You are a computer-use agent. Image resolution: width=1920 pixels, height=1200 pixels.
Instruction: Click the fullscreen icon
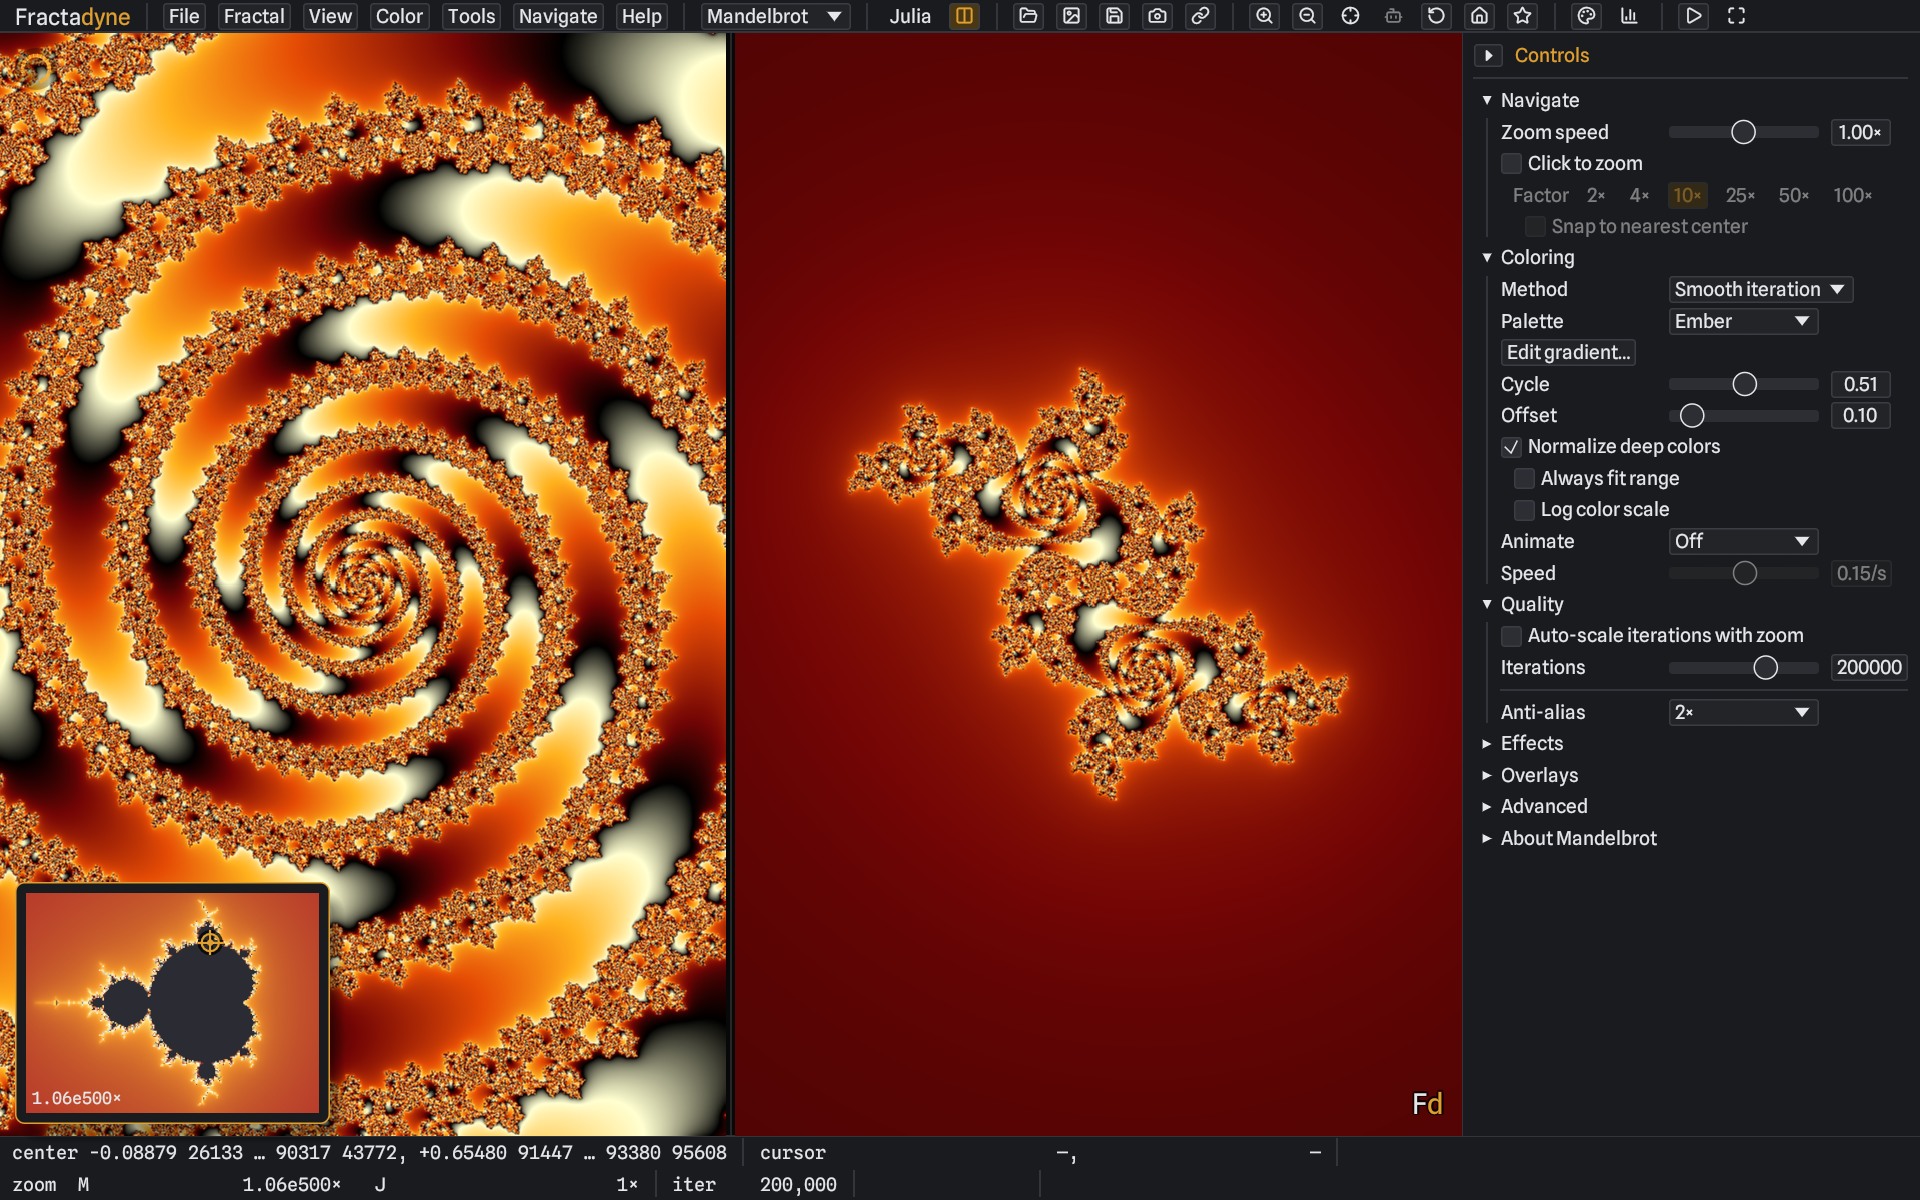1736,16
